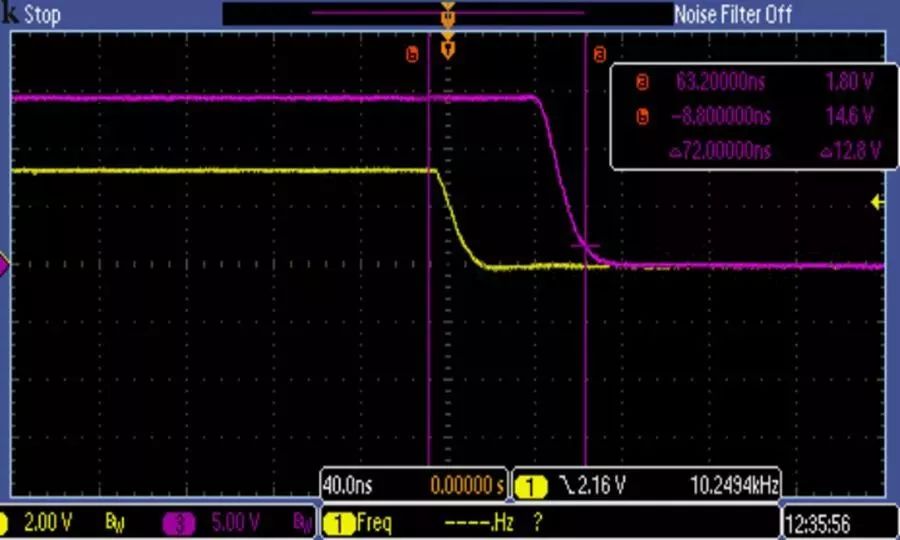The height and width of the screenshot is (540, 900).
Task: Click the orange trigger position marker T
Action: (x=448, y=50)
